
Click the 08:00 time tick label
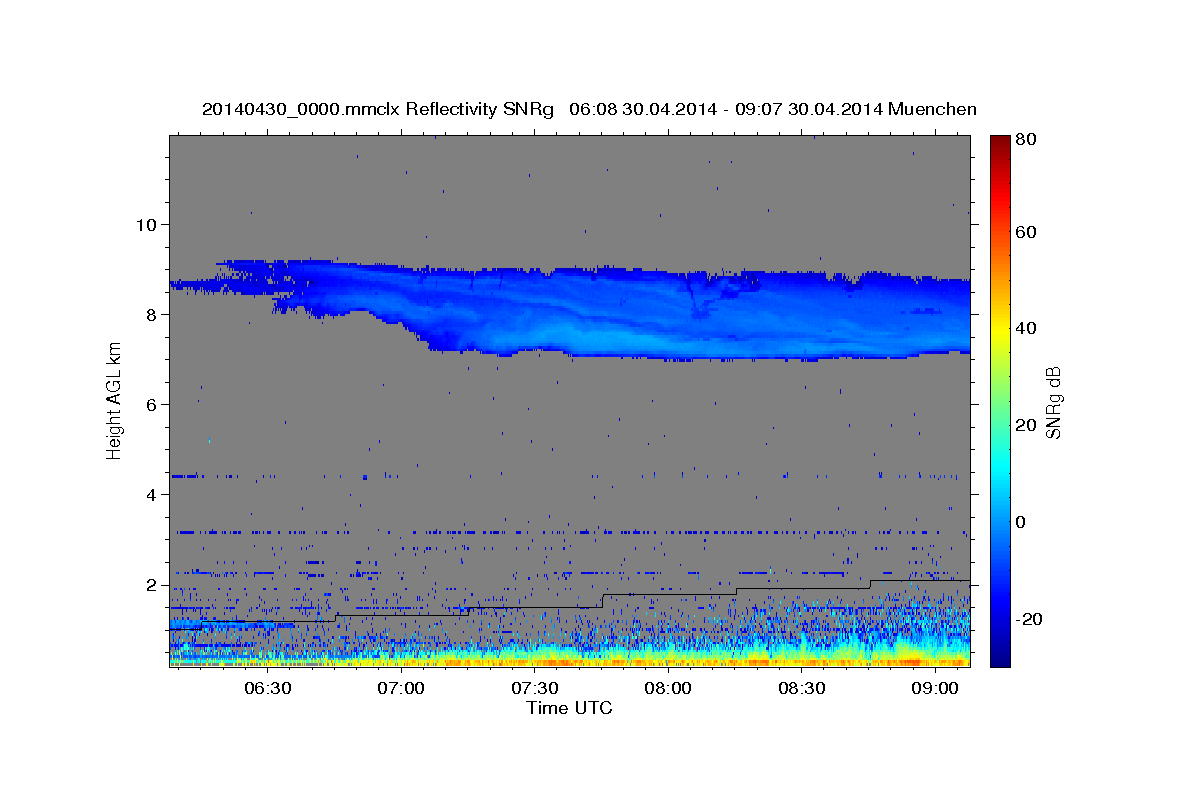click(x=668, y=689)
